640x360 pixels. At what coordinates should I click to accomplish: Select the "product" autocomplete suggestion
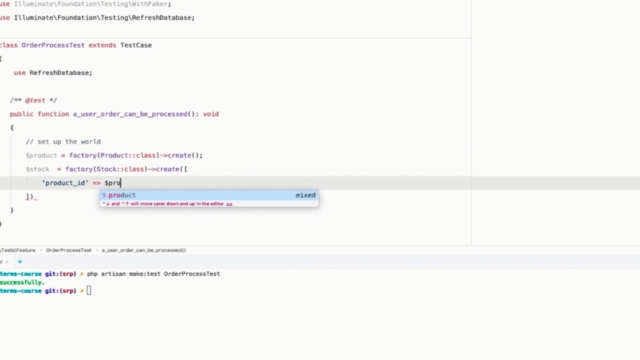click(209, 195)
